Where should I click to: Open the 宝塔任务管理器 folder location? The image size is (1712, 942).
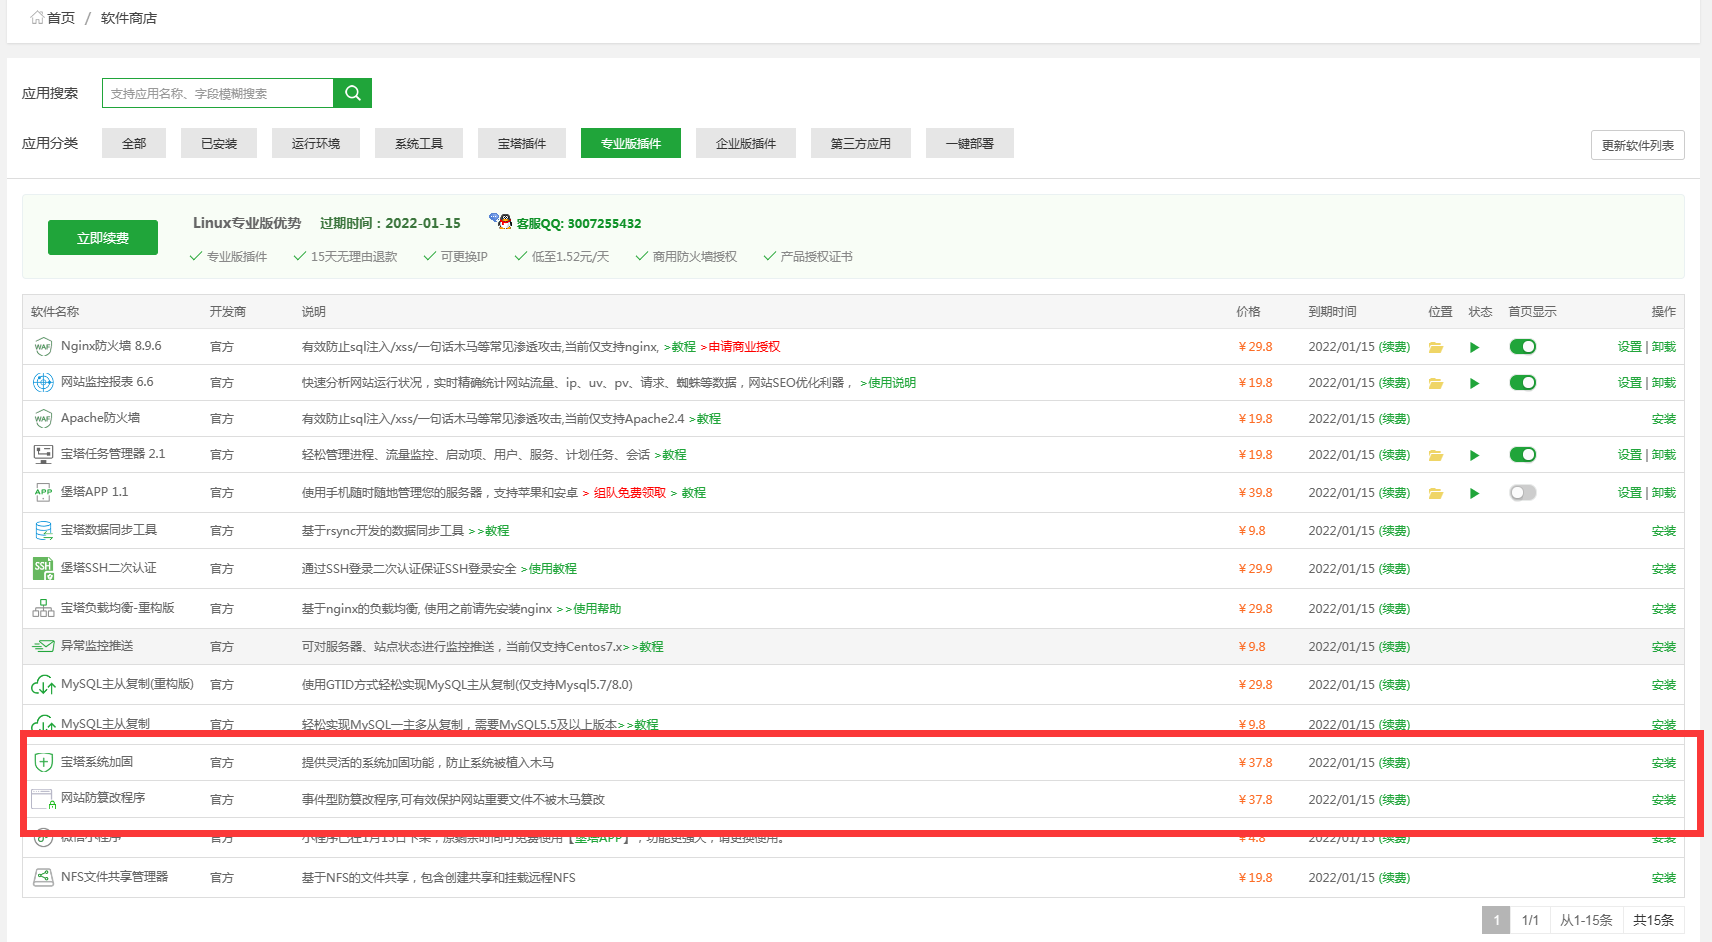click(x=1436, y=455)
